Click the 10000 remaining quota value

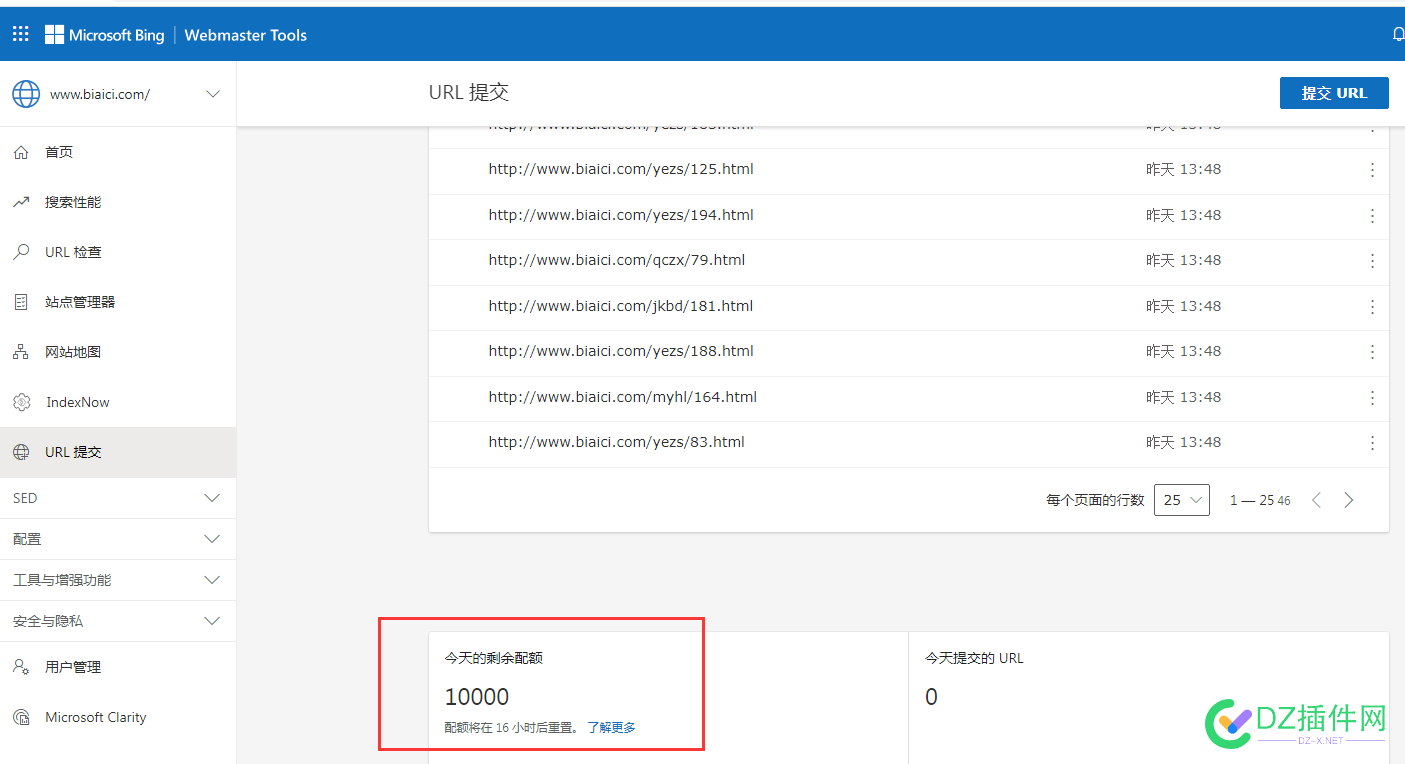[x=477, y=697]
